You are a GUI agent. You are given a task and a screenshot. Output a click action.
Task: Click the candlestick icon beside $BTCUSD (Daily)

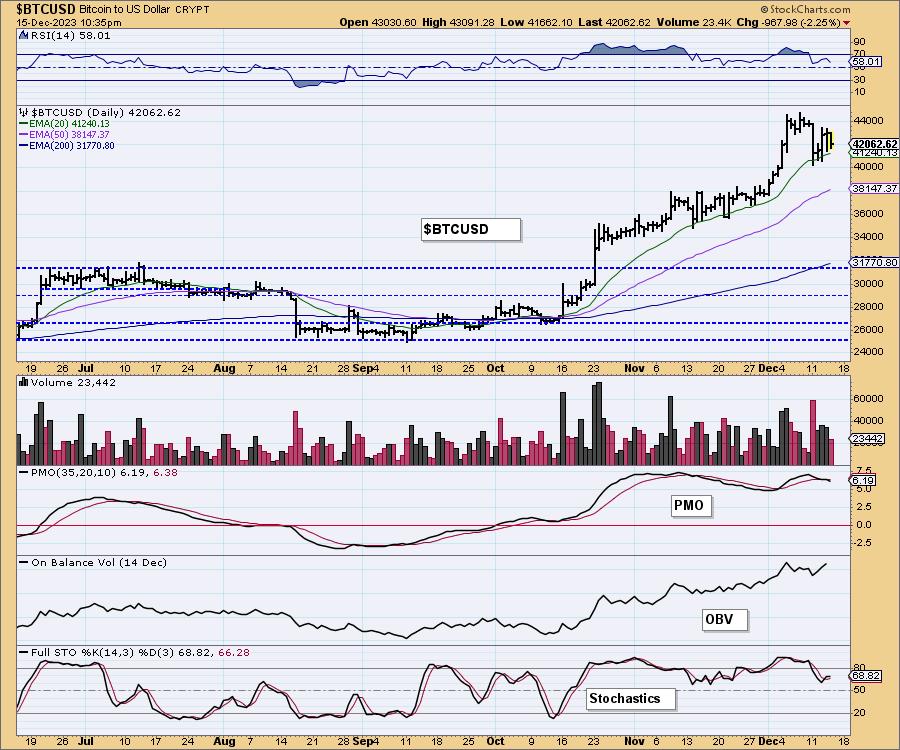click(x=24, y=112)
